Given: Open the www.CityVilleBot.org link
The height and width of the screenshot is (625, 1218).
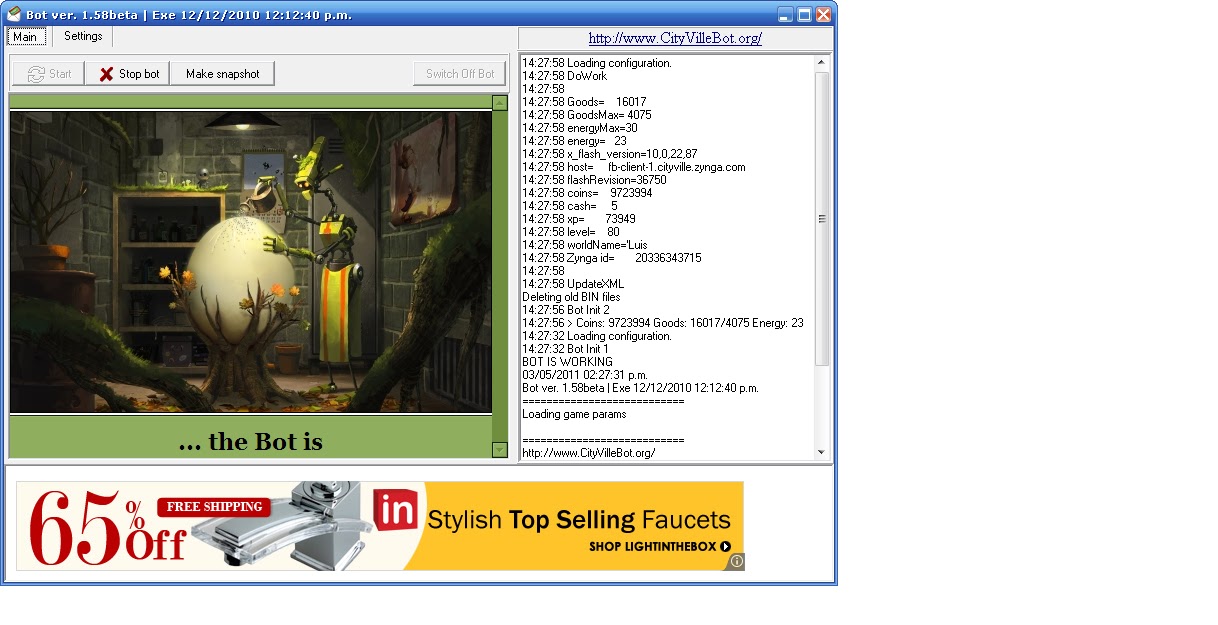Looking at the screenshot, I should pos(675,38).
